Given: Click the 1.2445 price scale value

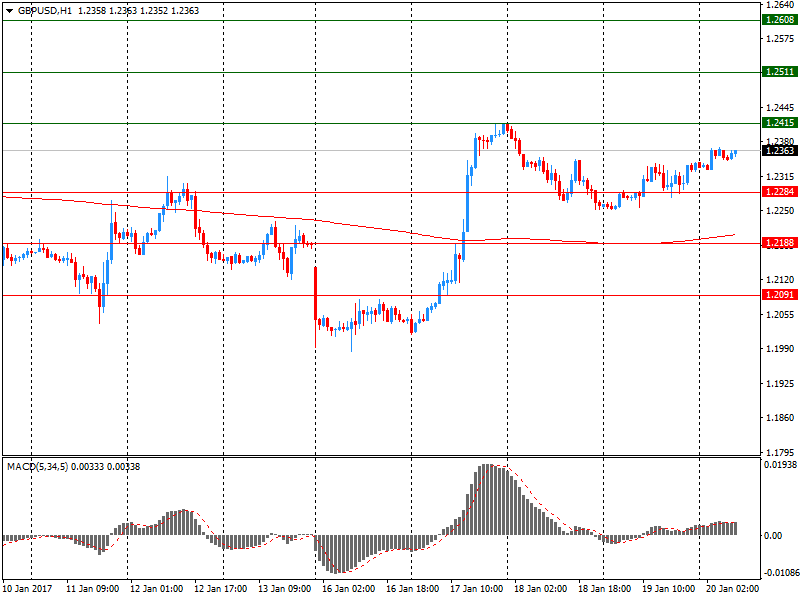Looking at the screenshot, I should (780, 108).
